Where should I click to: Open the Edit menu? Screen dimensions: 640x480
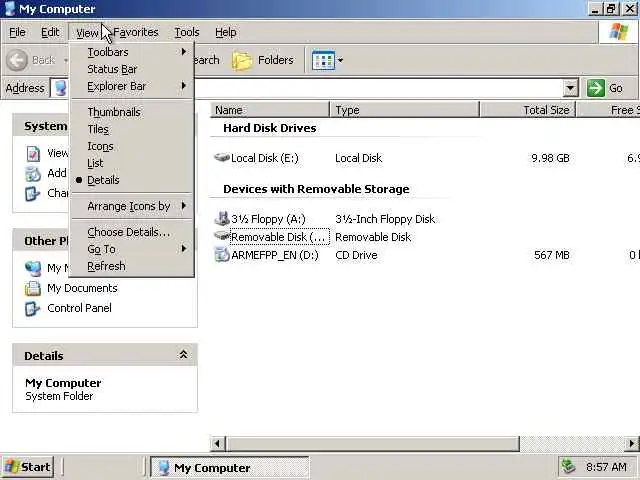pos(50,32)
